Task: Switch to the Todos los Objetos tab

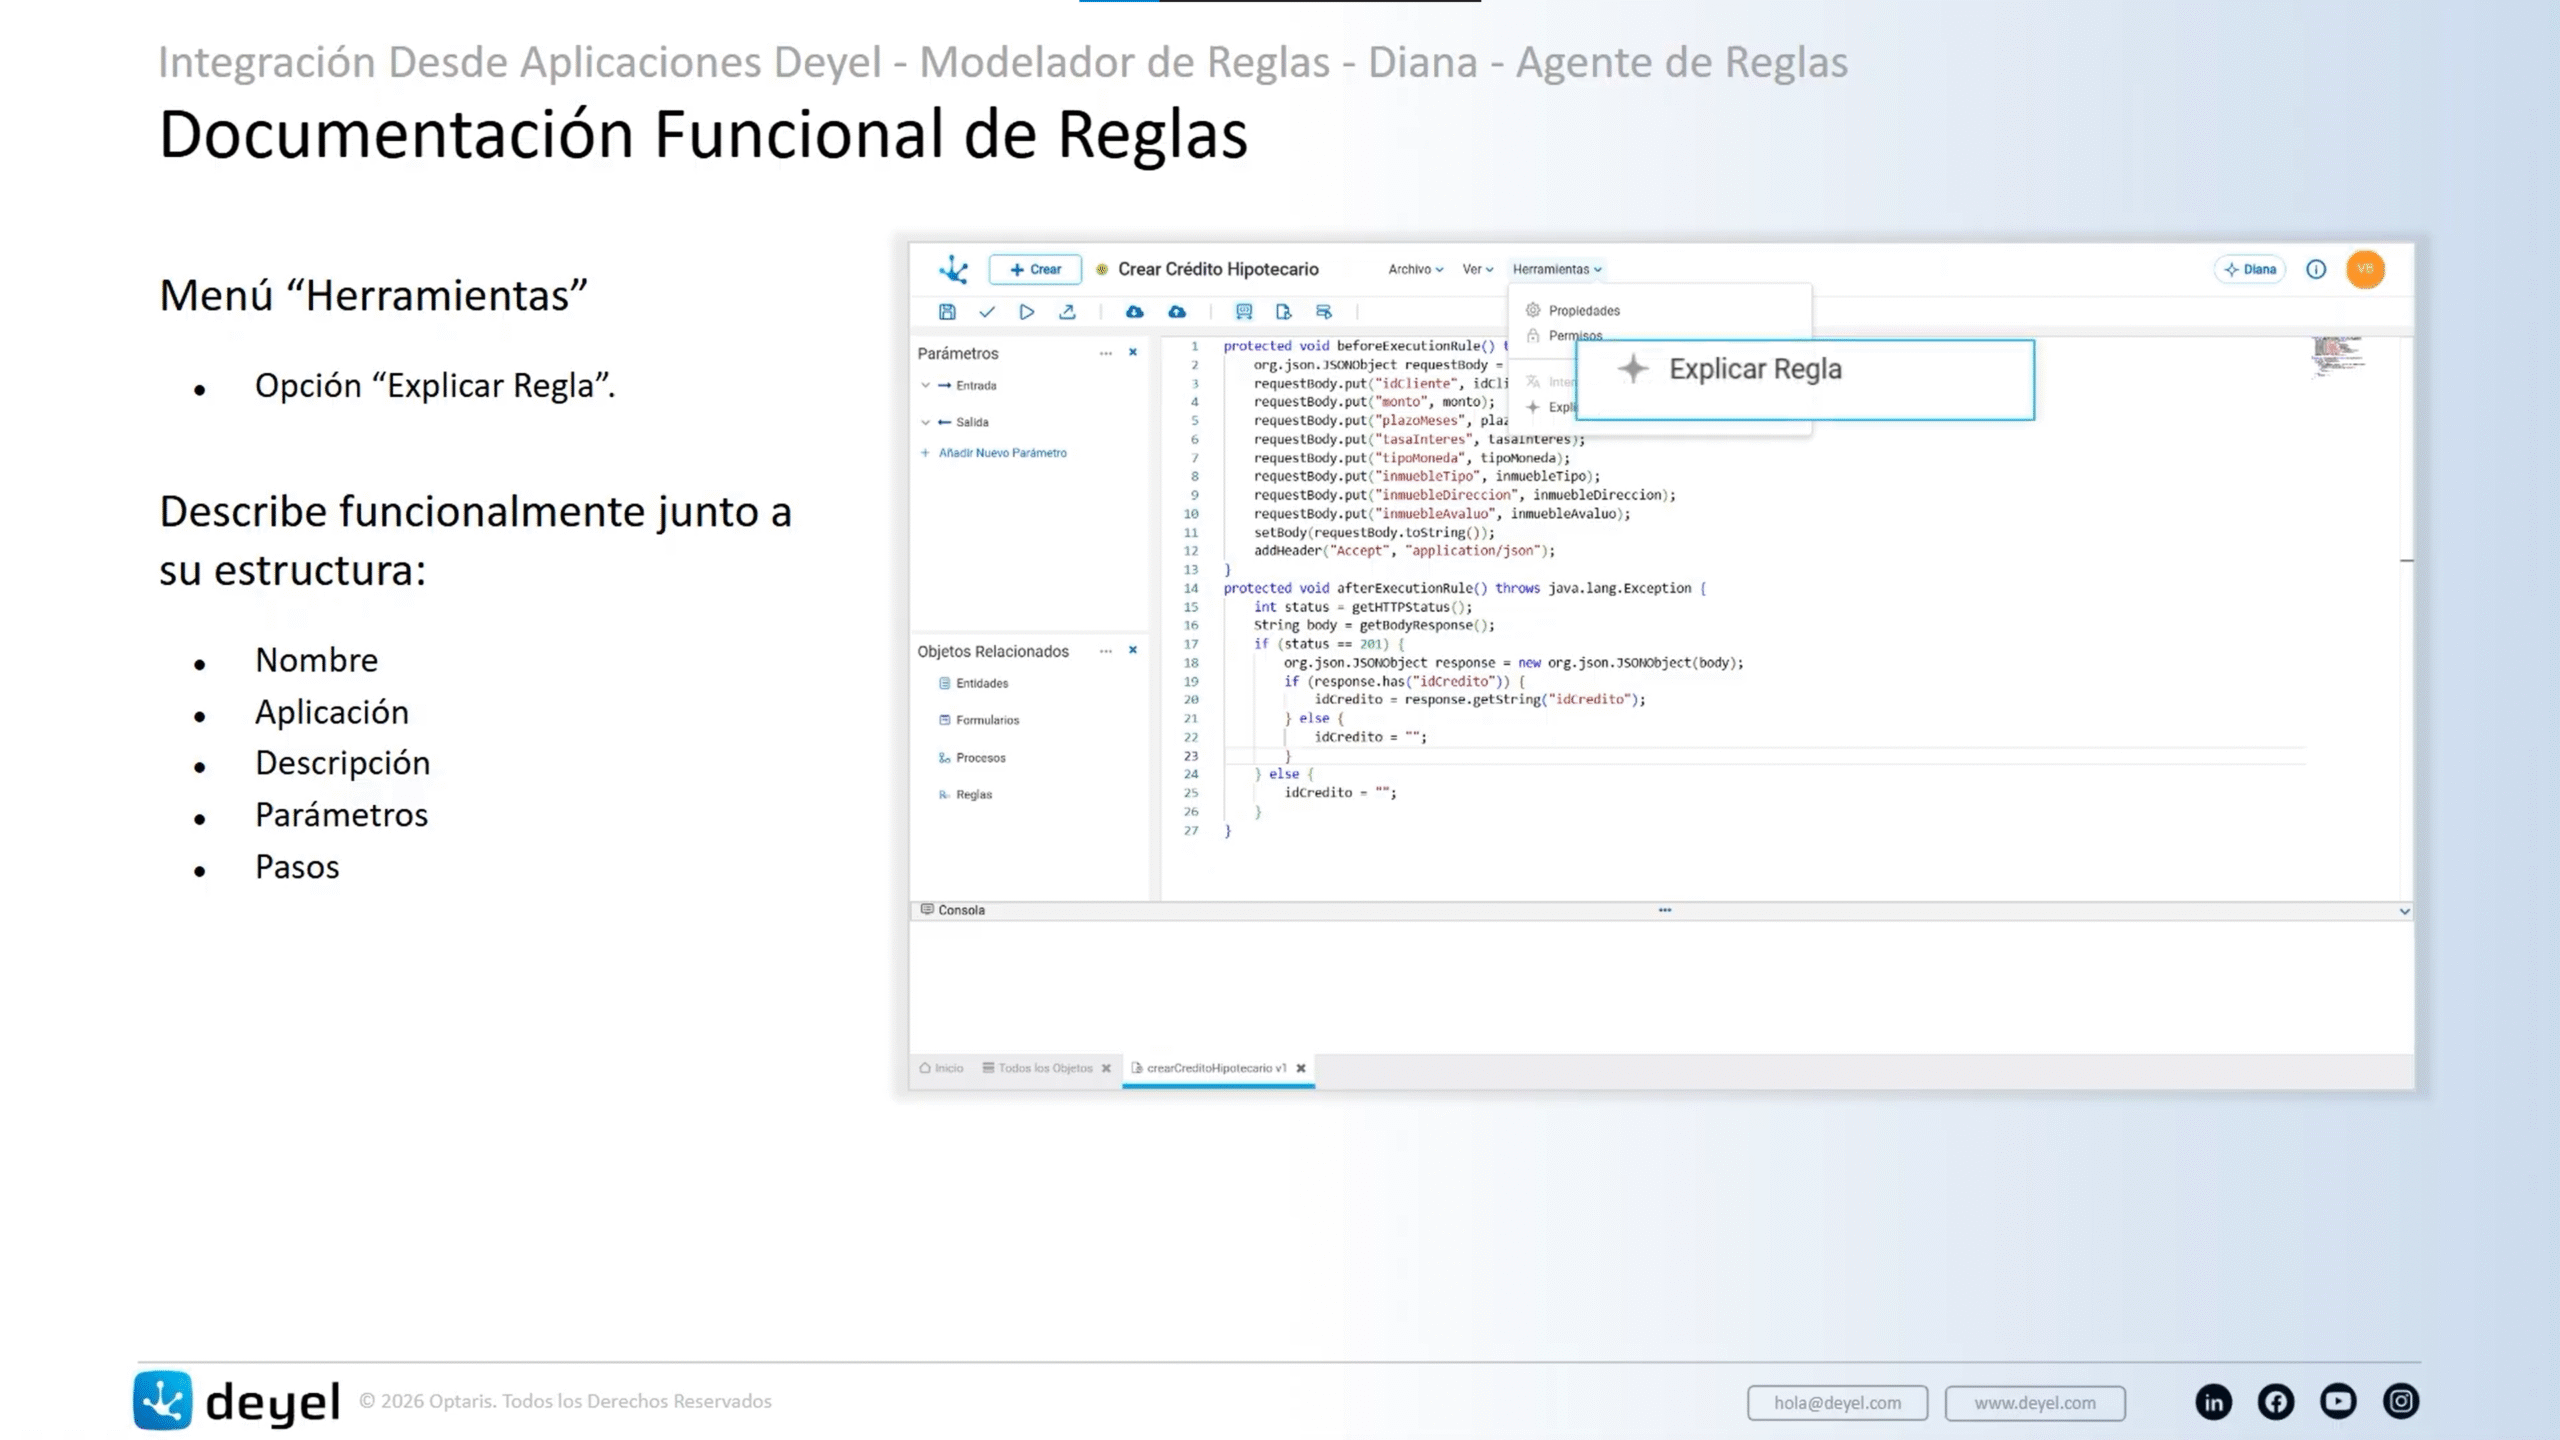Action: 1044,1068
